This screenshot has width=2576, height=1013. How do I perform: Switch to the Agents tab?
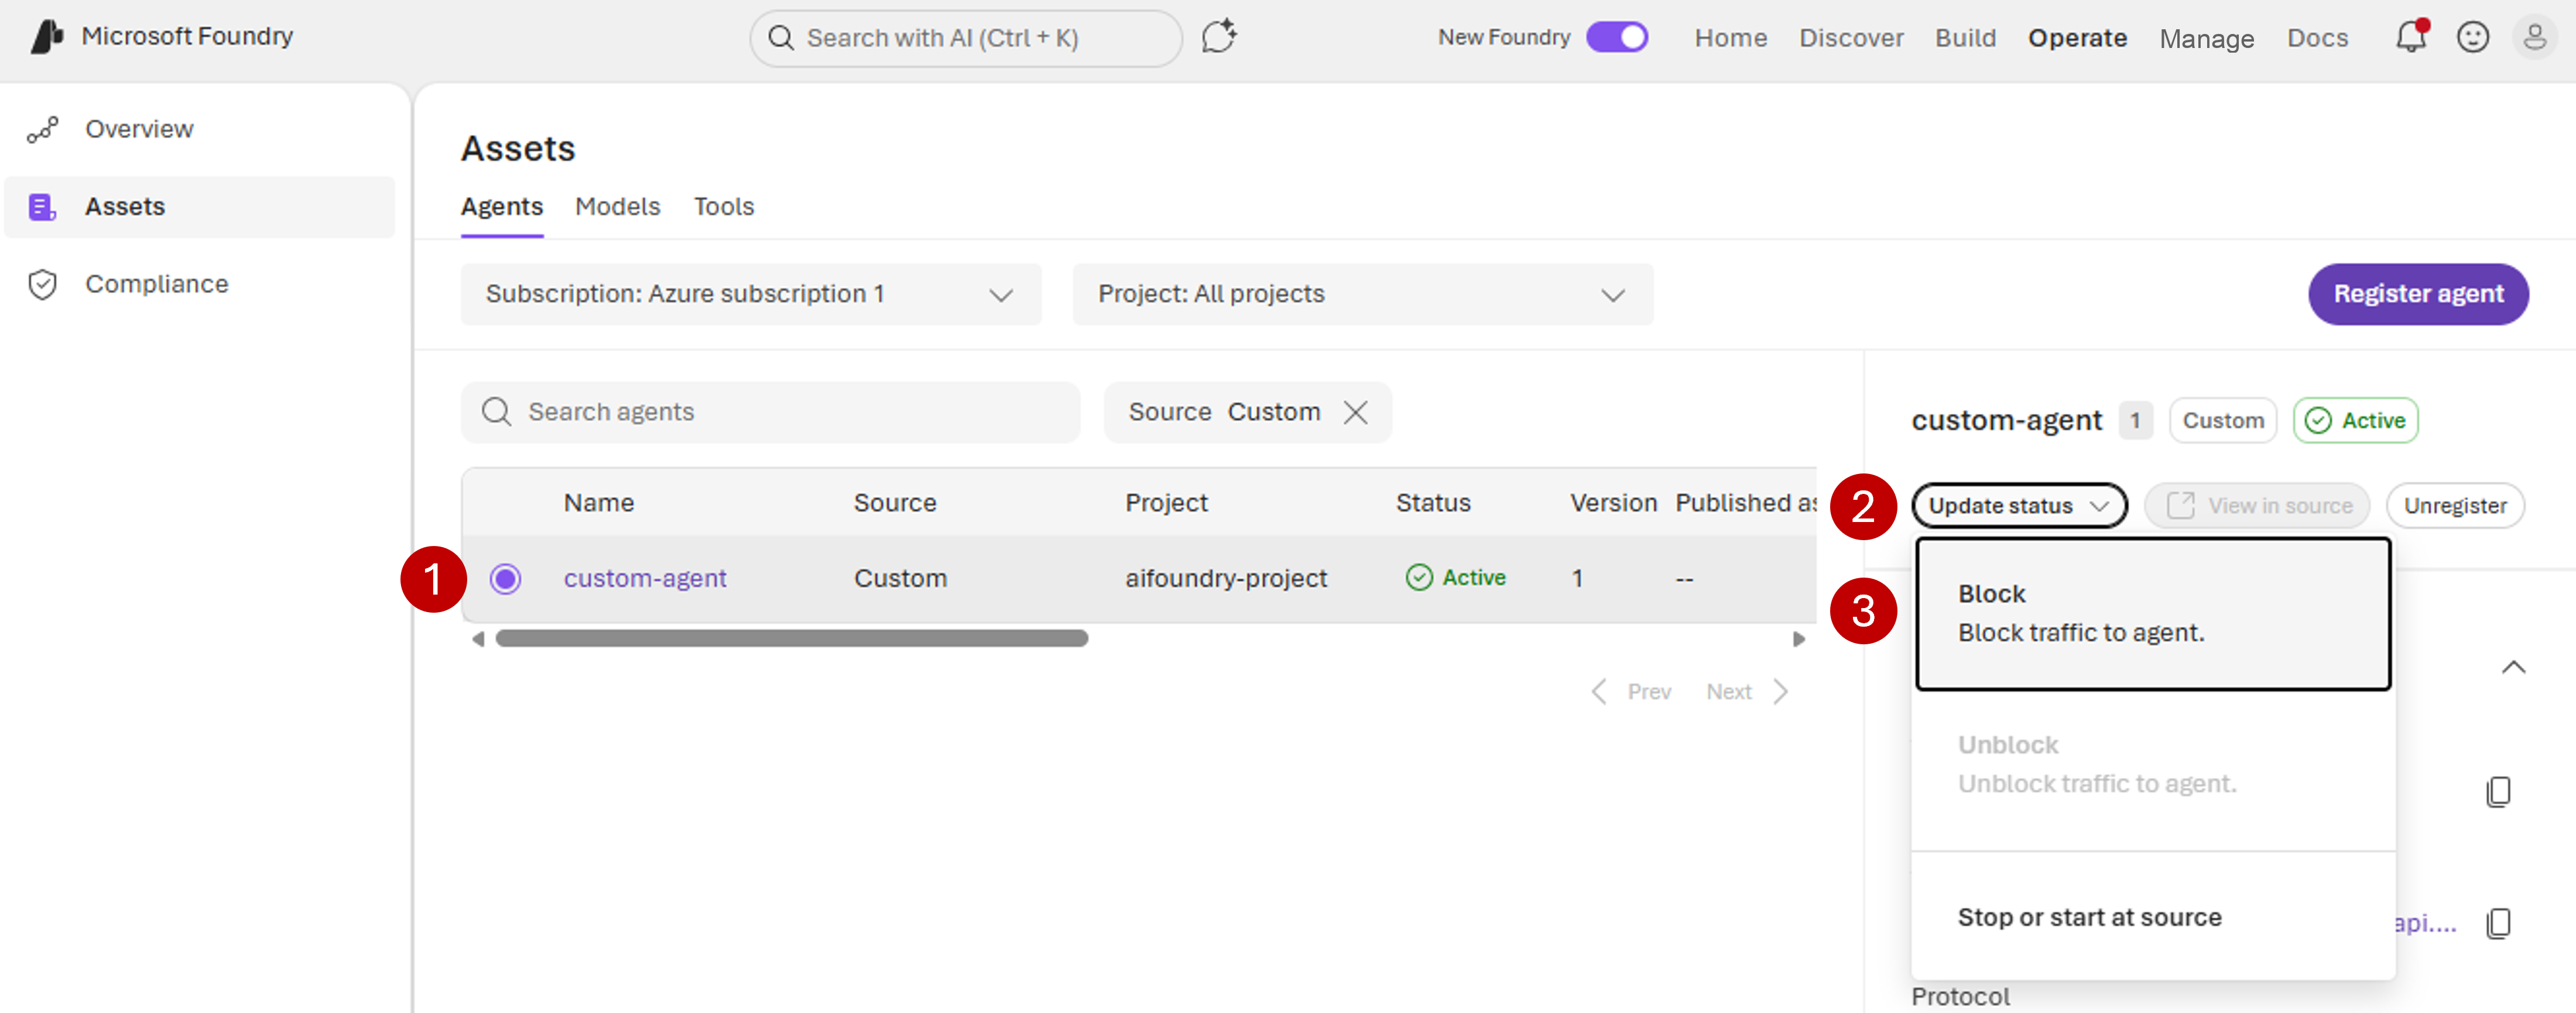(x=502, y=207)
